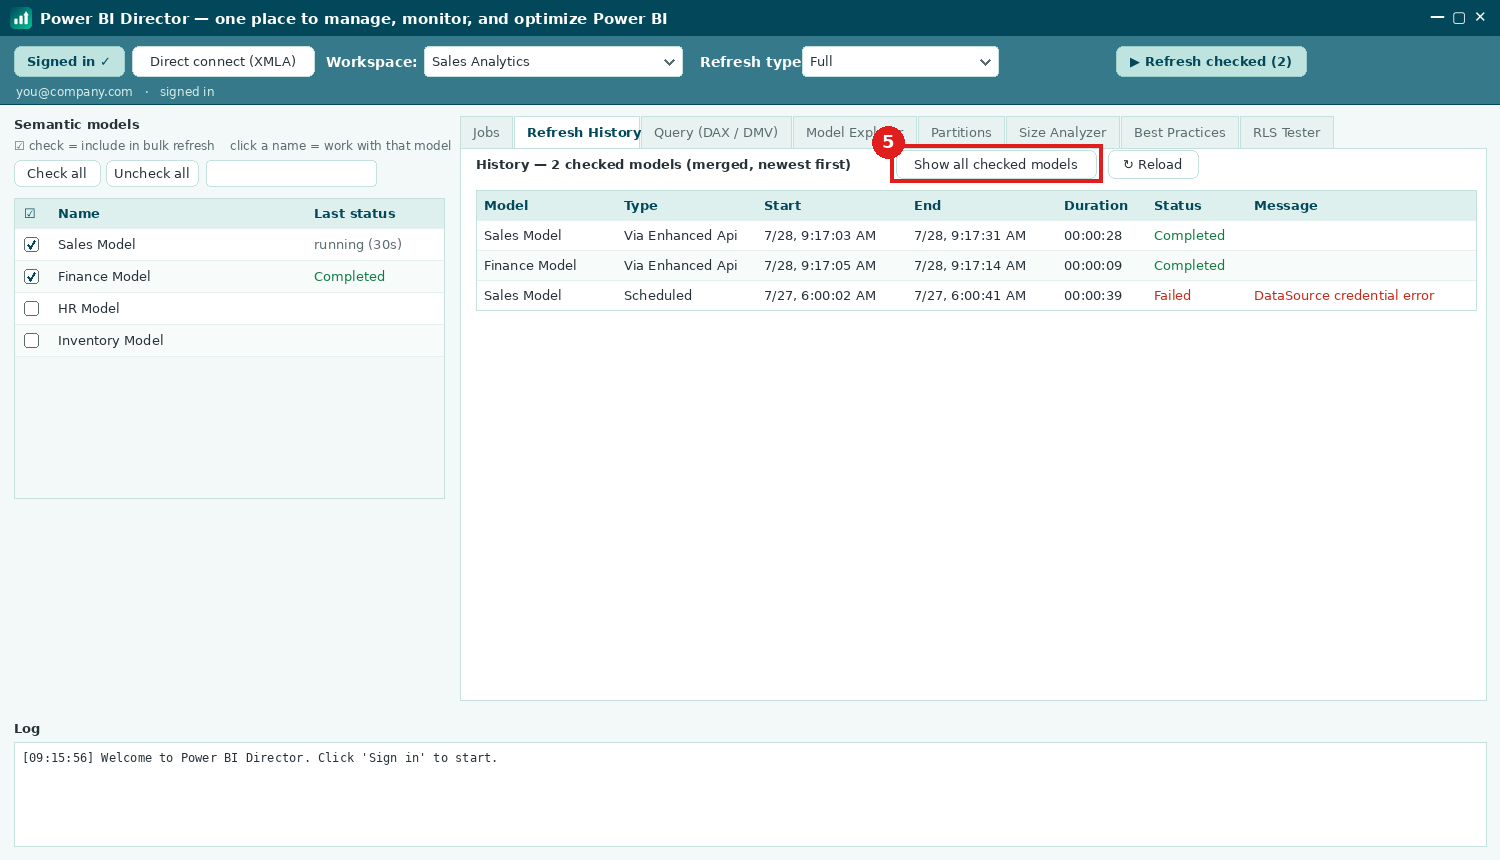Click the Start column header

[783, 205]
